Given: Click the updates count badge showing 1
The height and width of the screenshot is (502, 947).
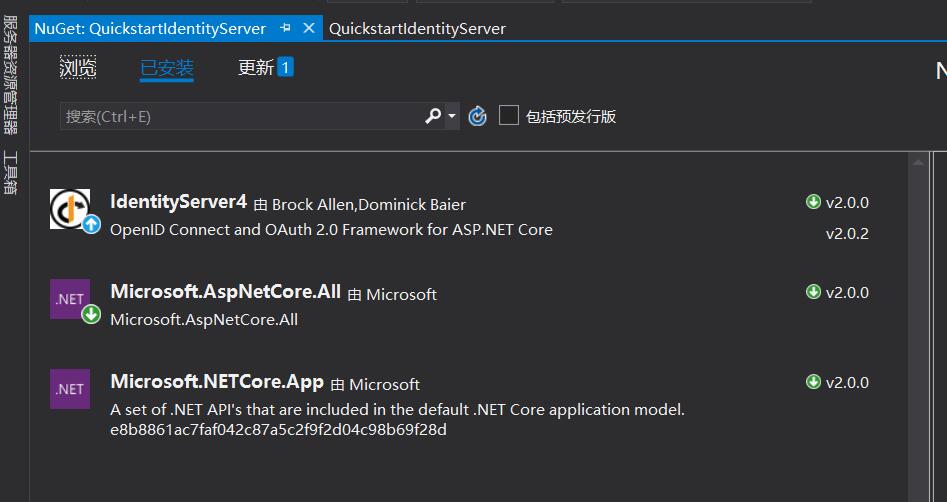Looking at the screenshot, I should click(x=286, y=67).
